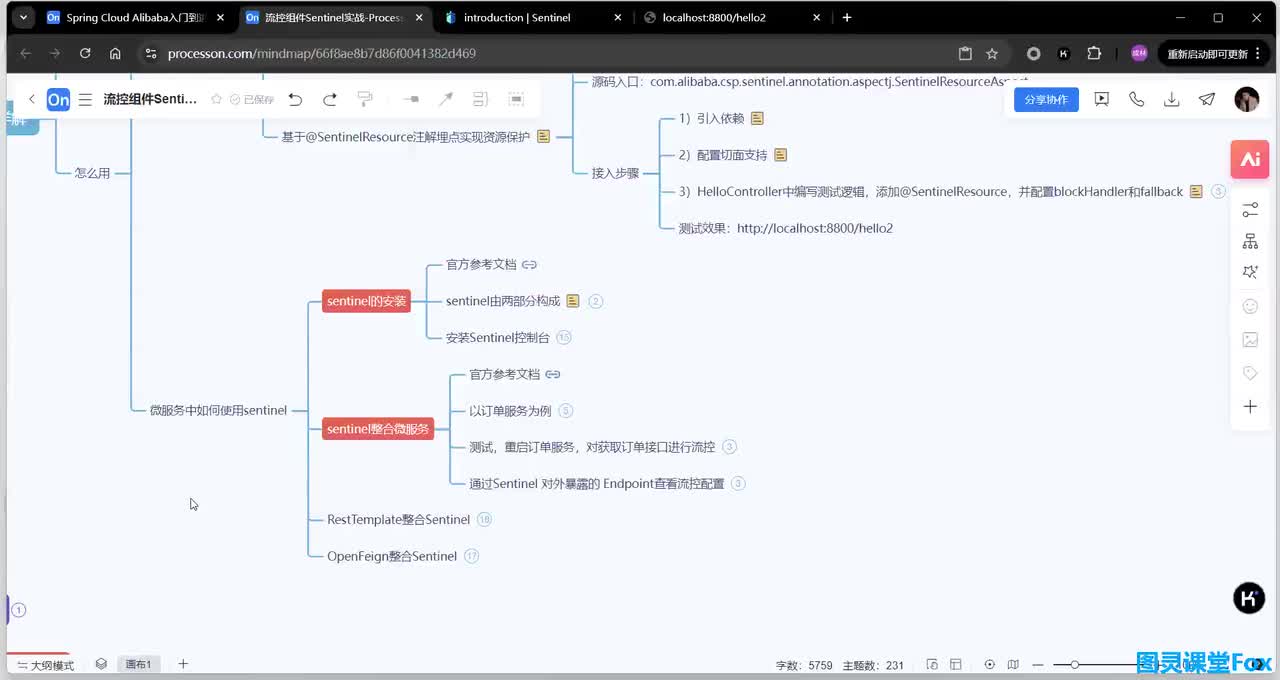Click the round K floating button
The width and height of the screenshot is (1280, 680).
pyautogui.click(x=1249, y=598)
